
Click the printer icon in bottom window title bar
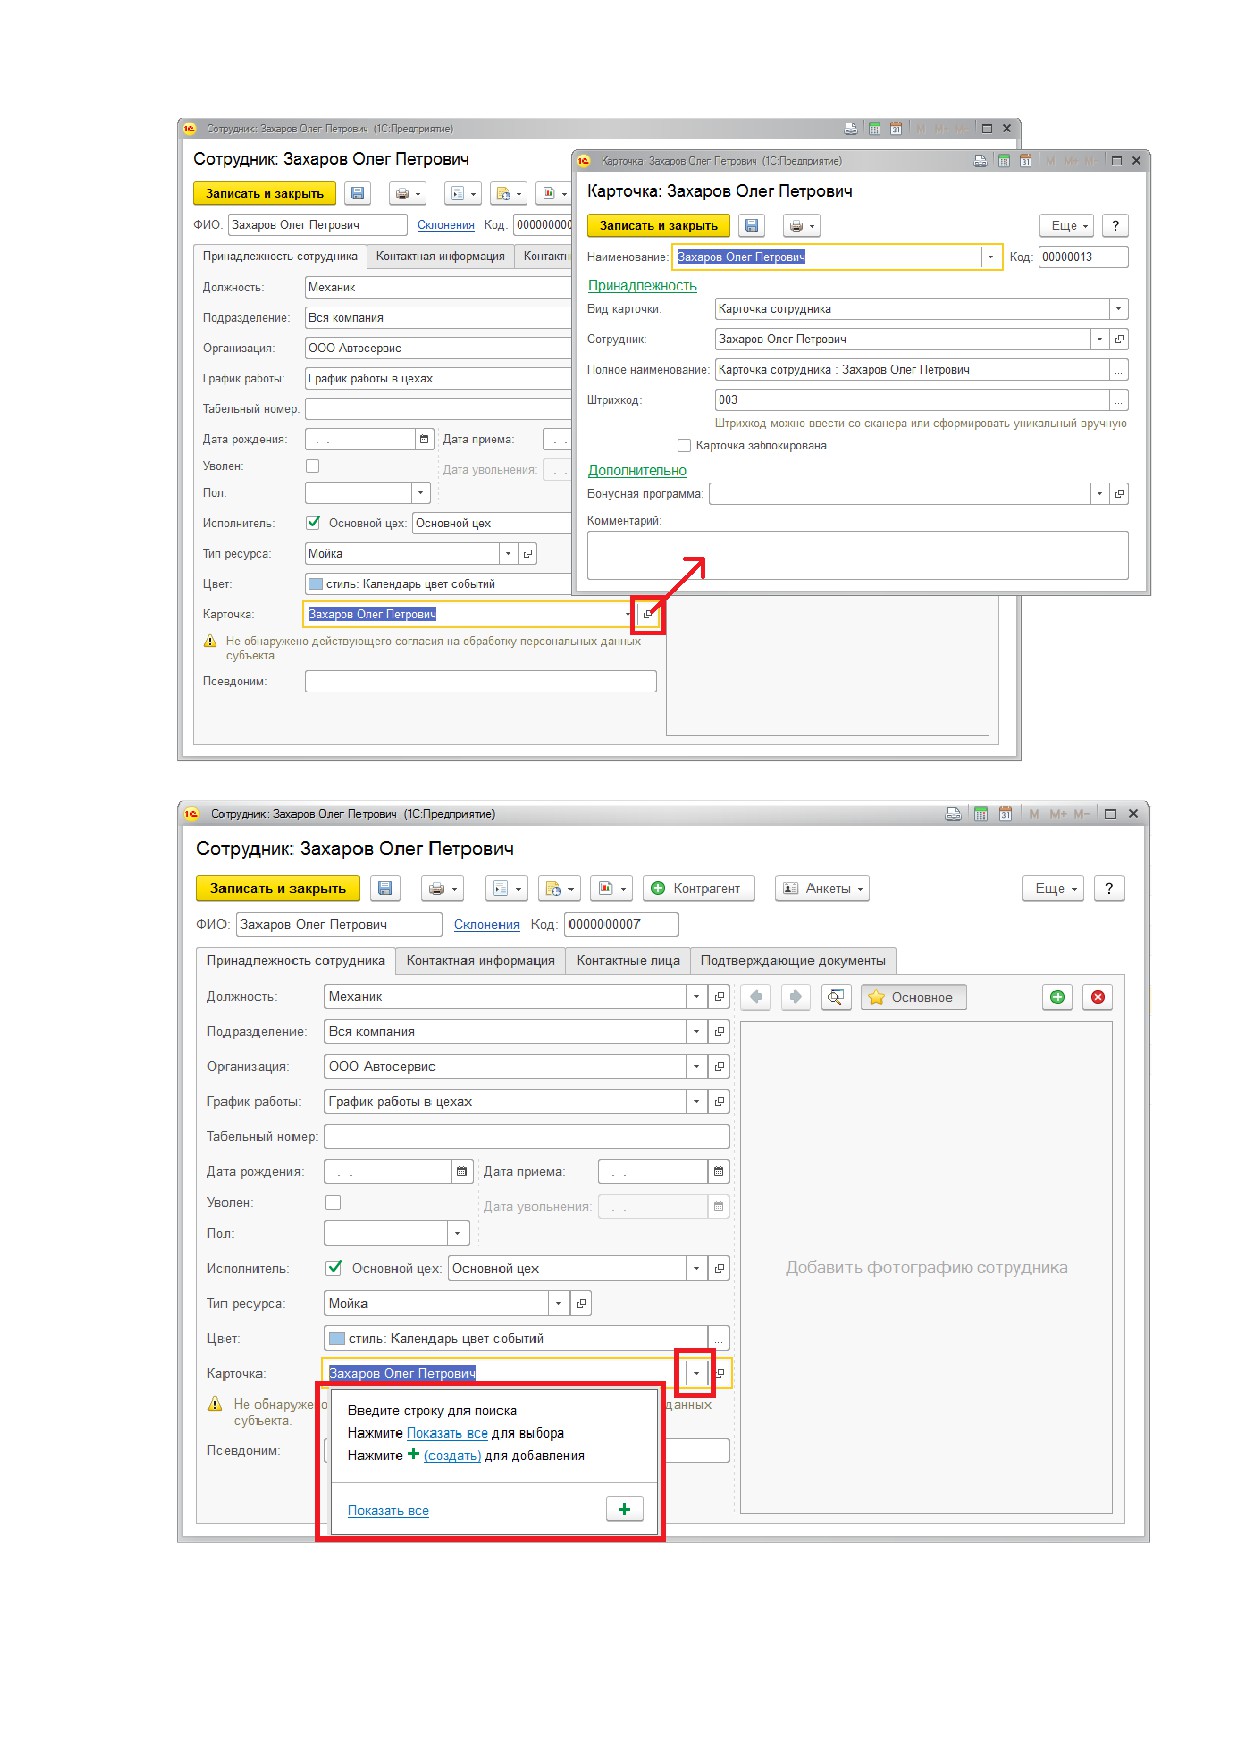pyautogui.click(x=954, y=814)
